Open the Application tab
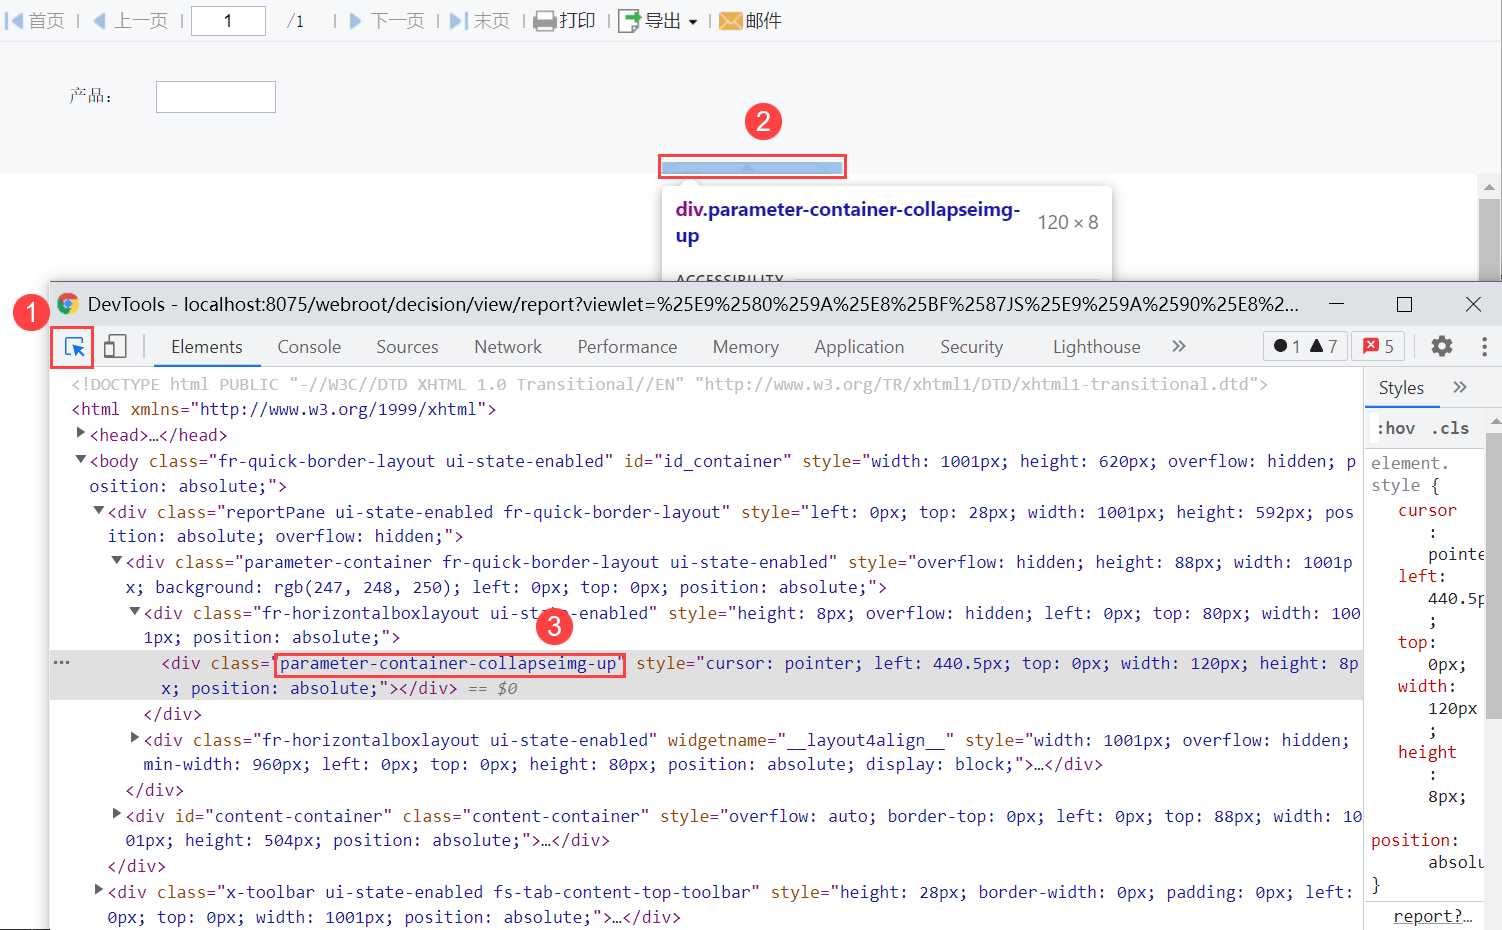This screenshot has height=930, width=1502. [x=859, y=347]
